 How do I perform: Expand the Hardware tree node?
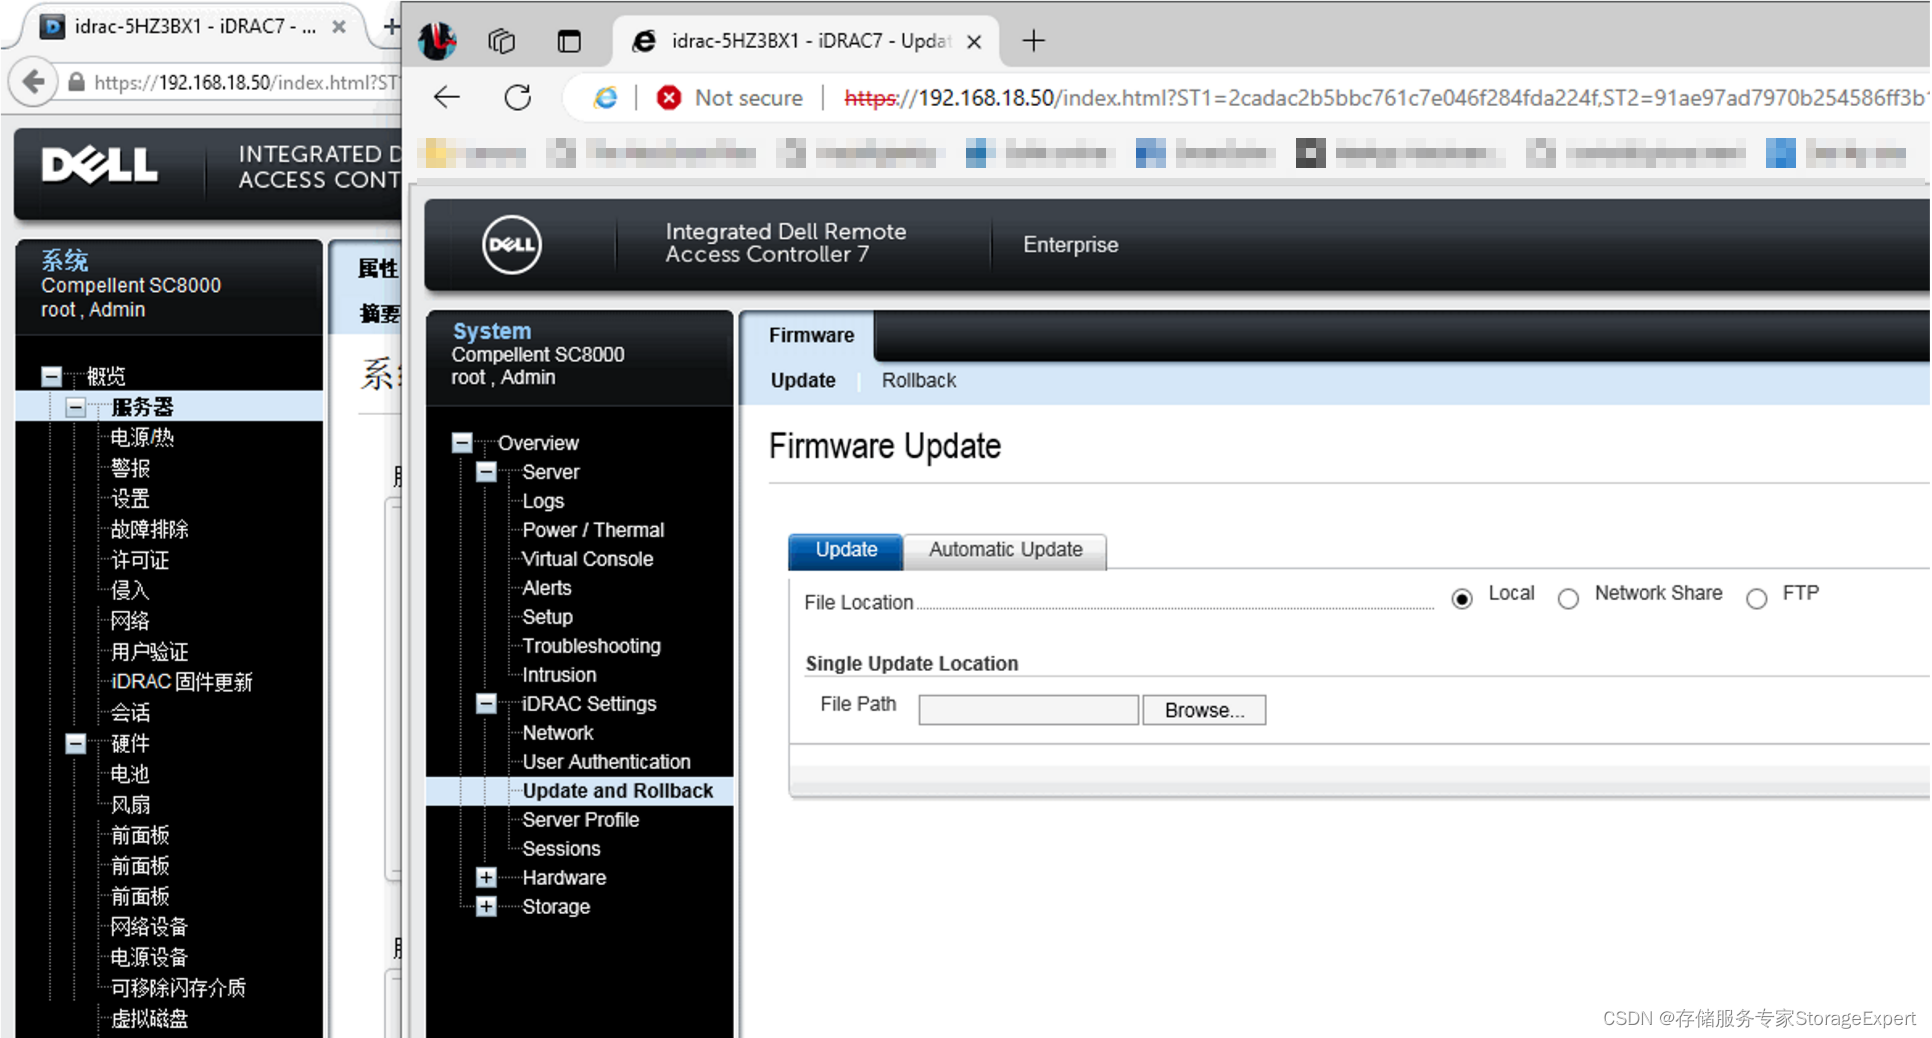click(x=486, y=877)
